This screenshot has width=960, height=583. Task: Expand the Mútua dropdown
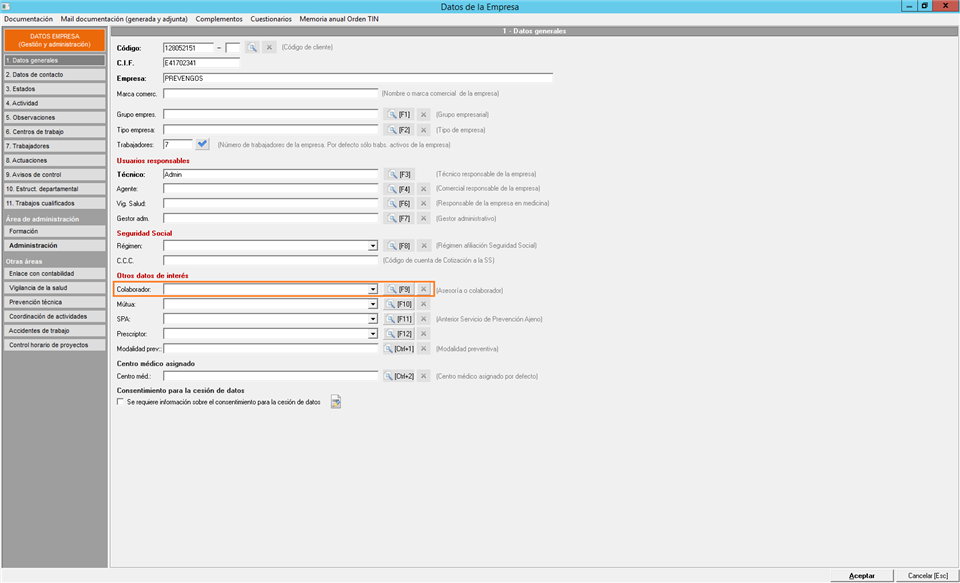click(x=373, y=304)
